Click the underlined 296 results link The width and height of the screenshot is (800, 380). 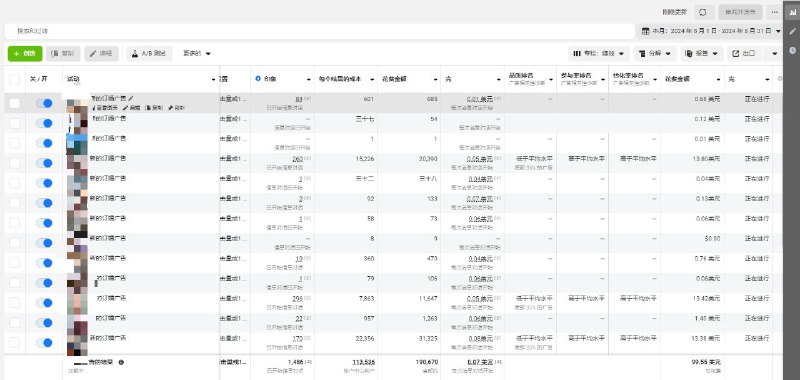298,298
